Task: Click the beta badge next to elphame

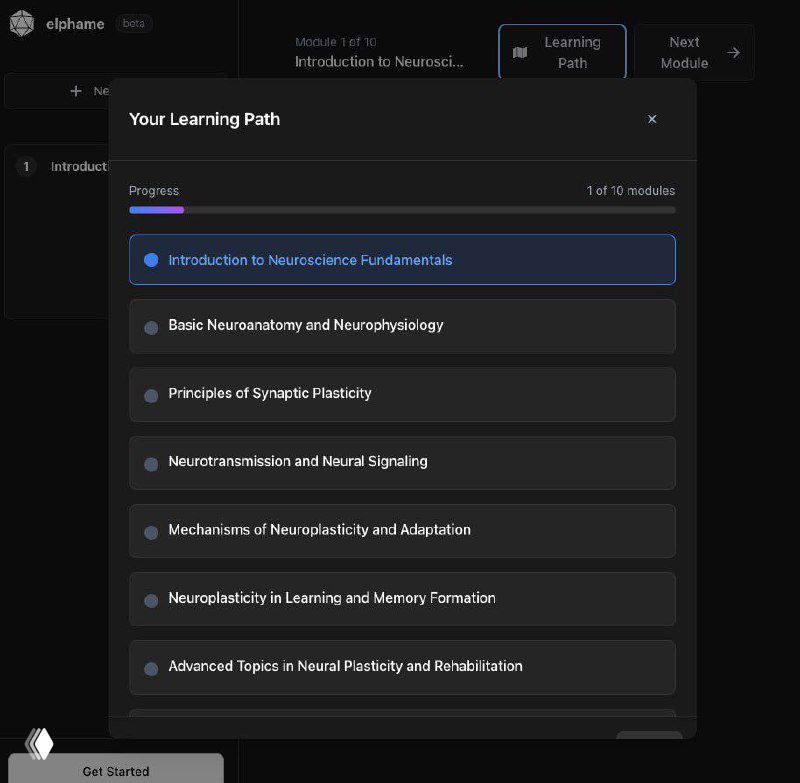Action: tap(133, 24)
